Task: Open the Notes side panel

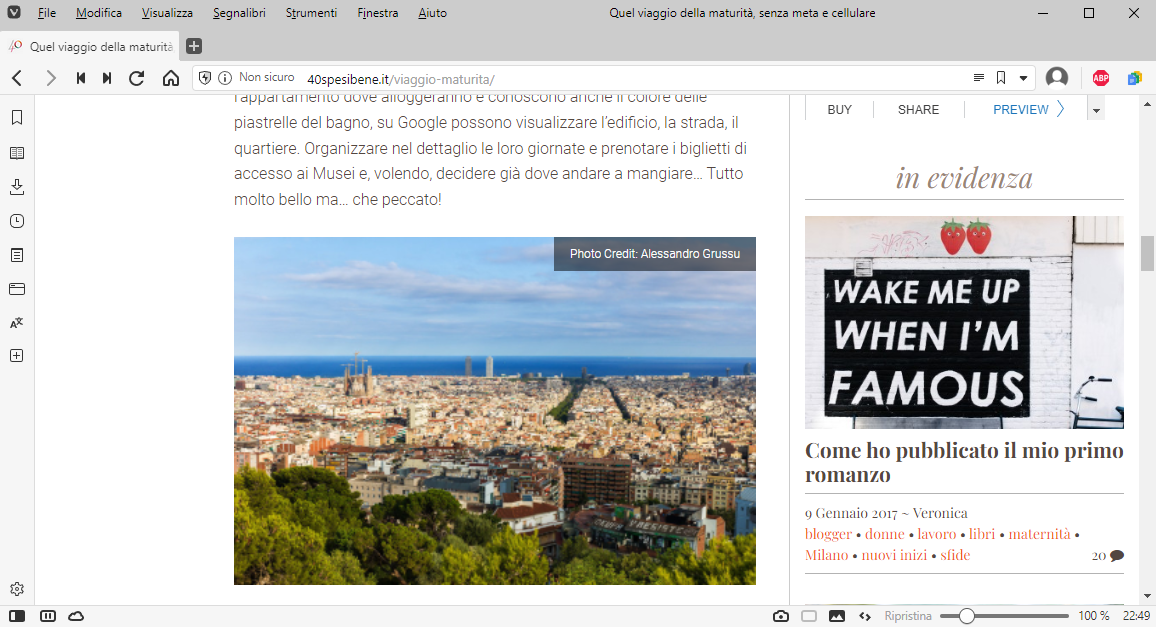Action: (x=17, y=255)
